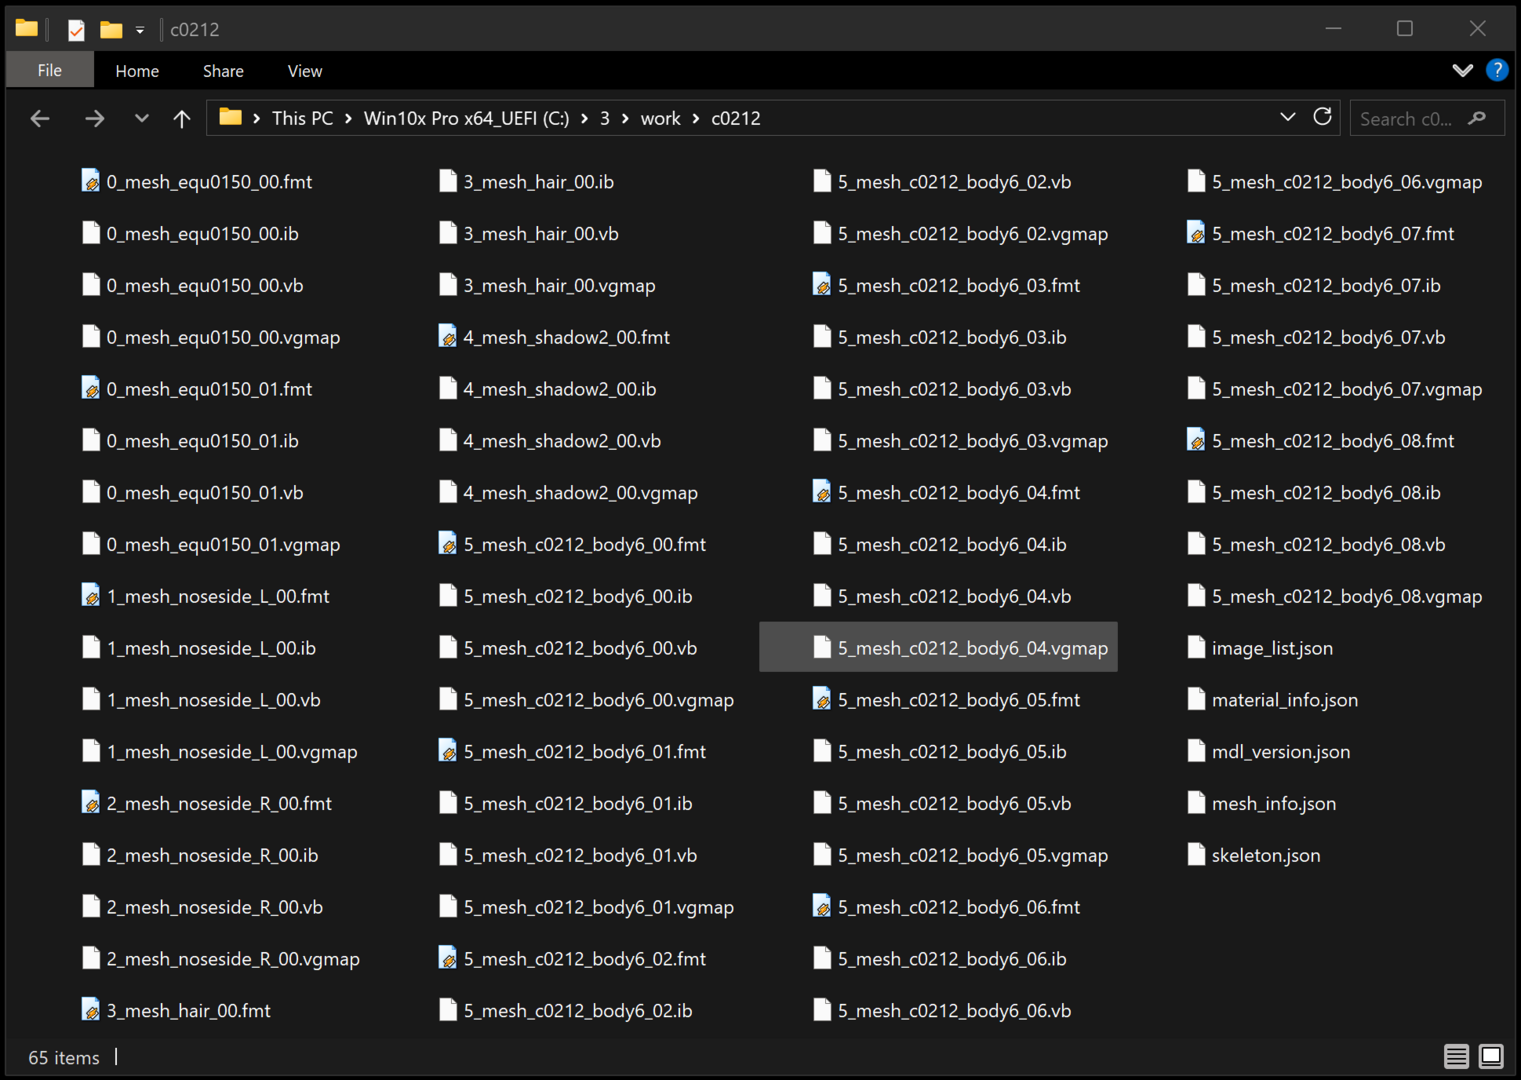Click the Back navigation arrow
The image size is (1521, 1080).
point(40,119)
